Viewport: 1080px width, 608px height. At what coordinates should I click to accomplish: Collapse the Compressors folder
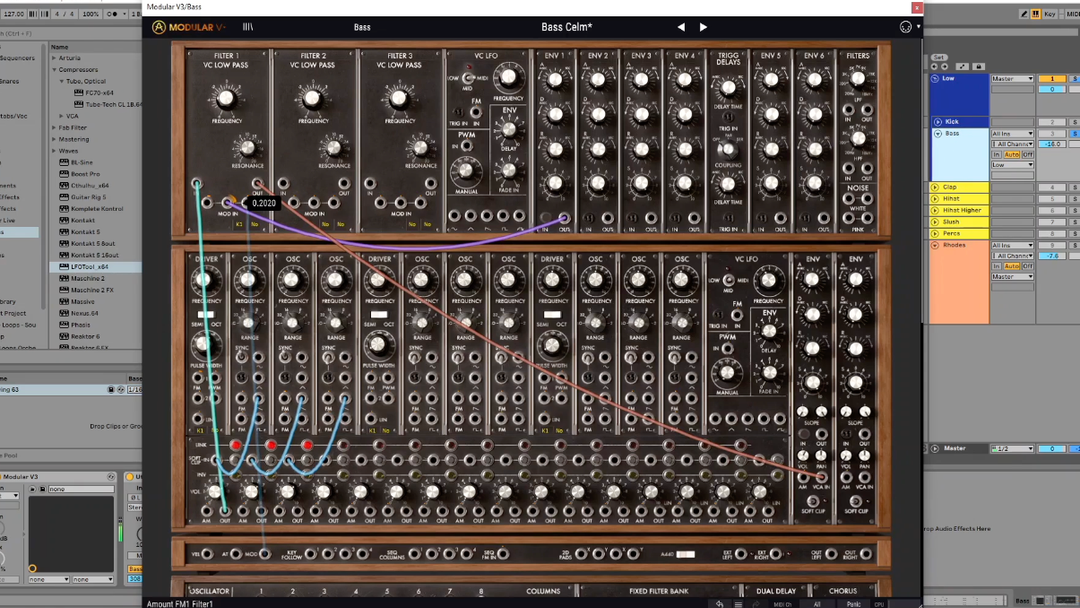coord(54,70)
